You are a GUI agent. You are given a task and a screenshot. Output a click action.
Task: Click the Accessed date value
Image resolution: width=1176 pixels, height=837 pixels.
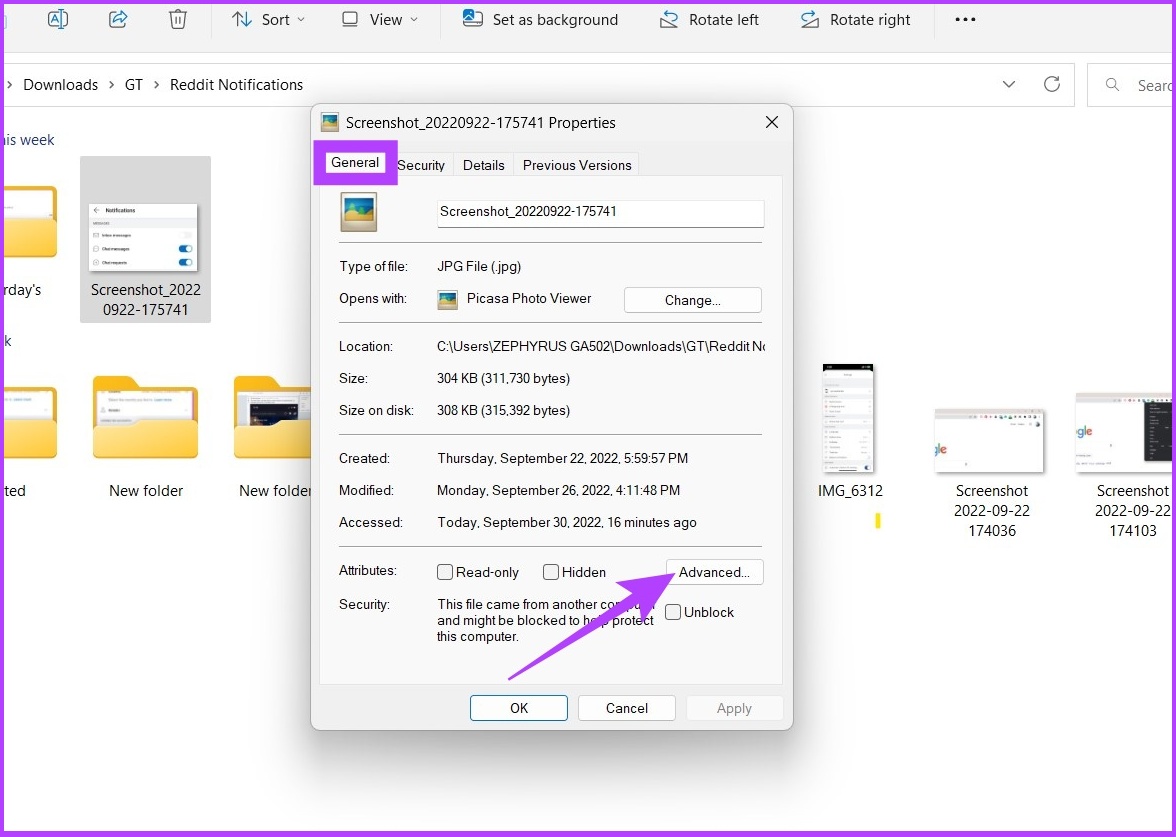[567, 522]
